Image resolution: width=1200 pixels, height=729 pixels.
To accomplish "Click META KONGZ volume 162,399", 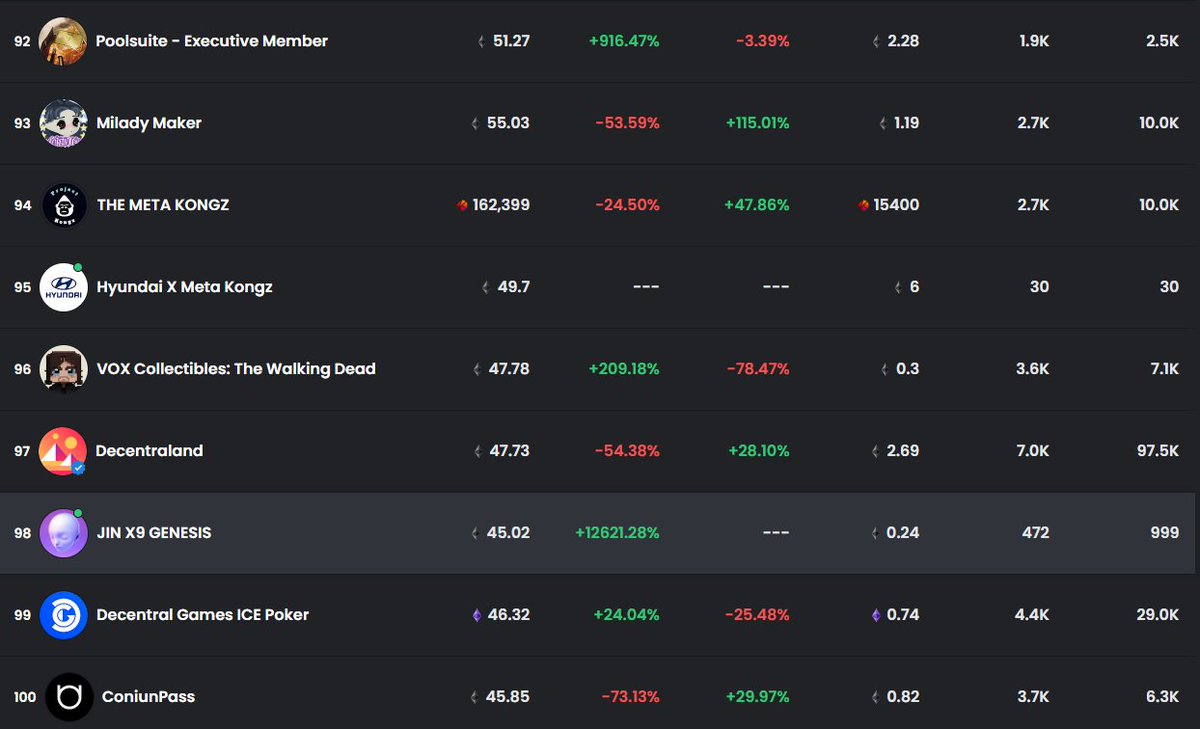I will pos(502,205).
